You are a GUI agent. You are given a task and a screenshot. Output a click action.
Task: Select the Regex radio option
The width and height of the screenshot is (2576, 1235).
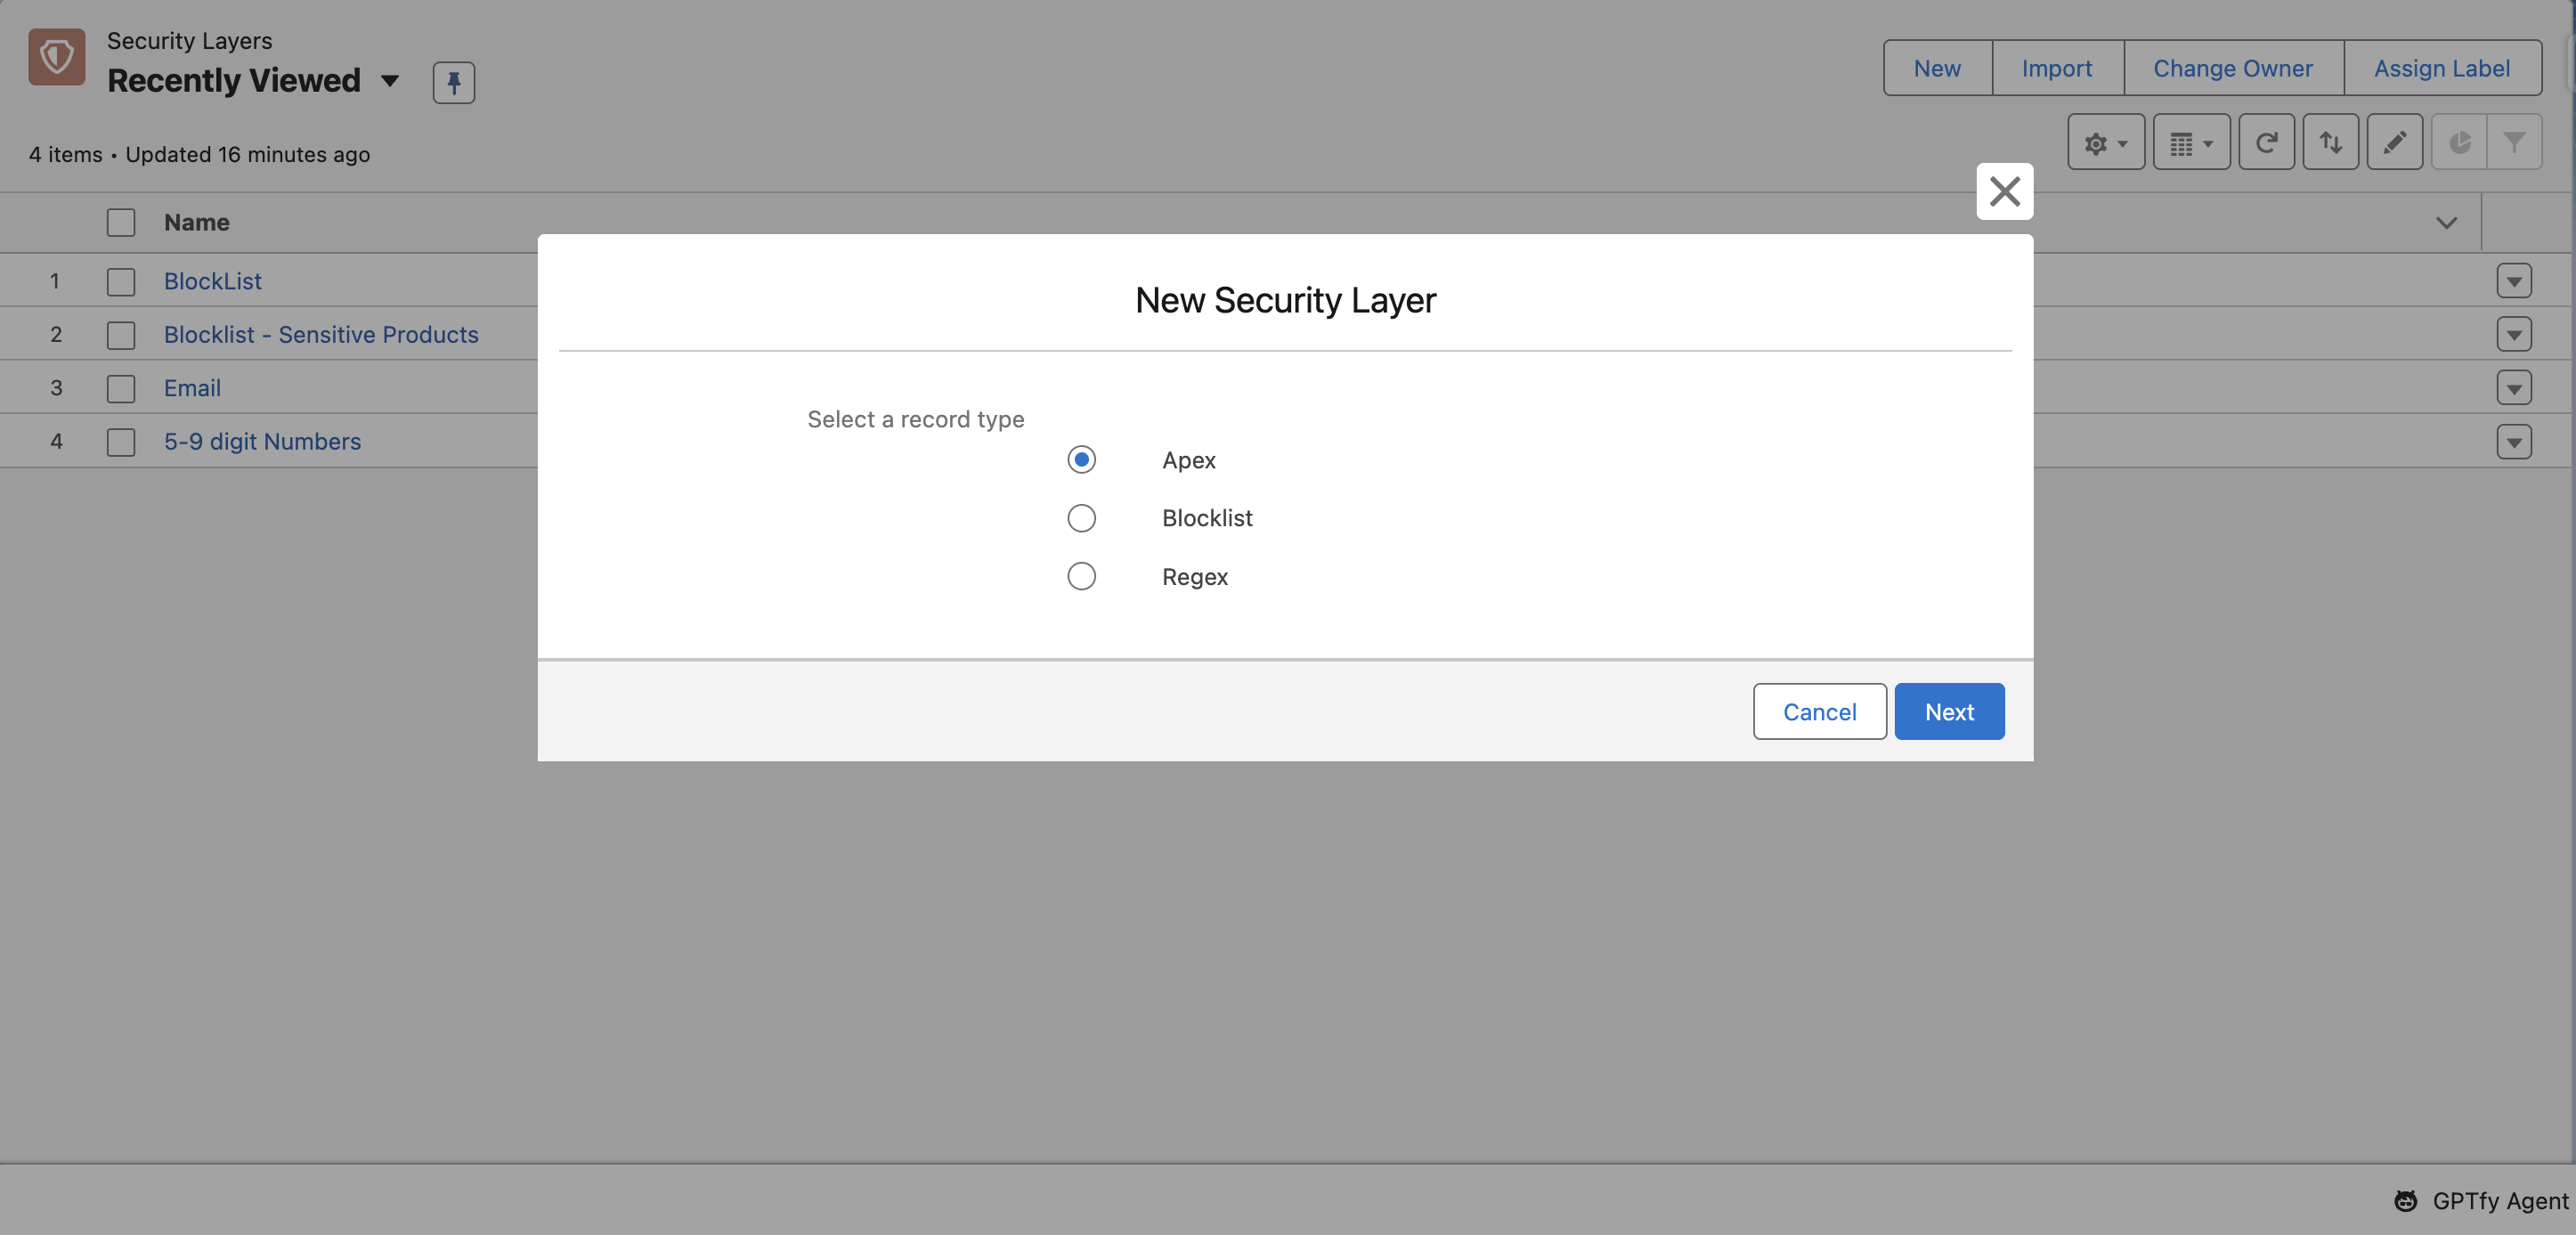(1081, 577)
